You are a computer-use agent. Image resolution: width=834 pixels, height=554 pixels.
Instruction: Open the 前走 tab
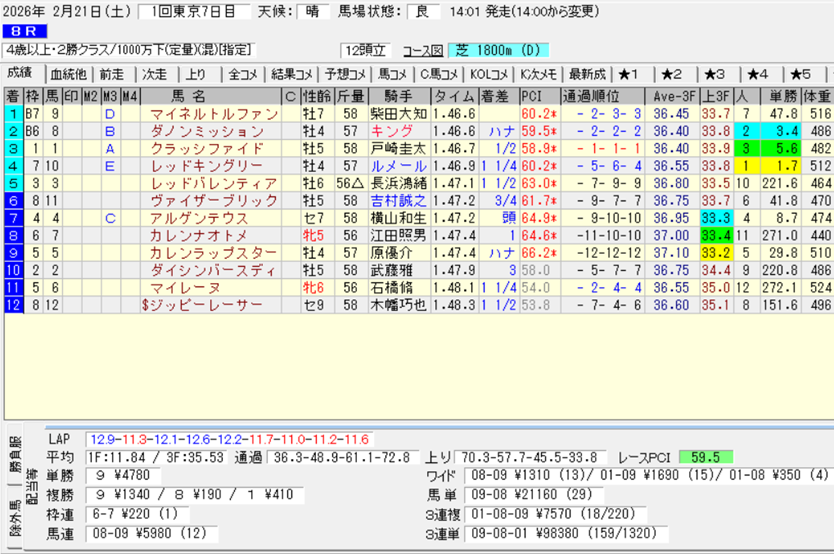pyautogui.click(x=111, y=74)
